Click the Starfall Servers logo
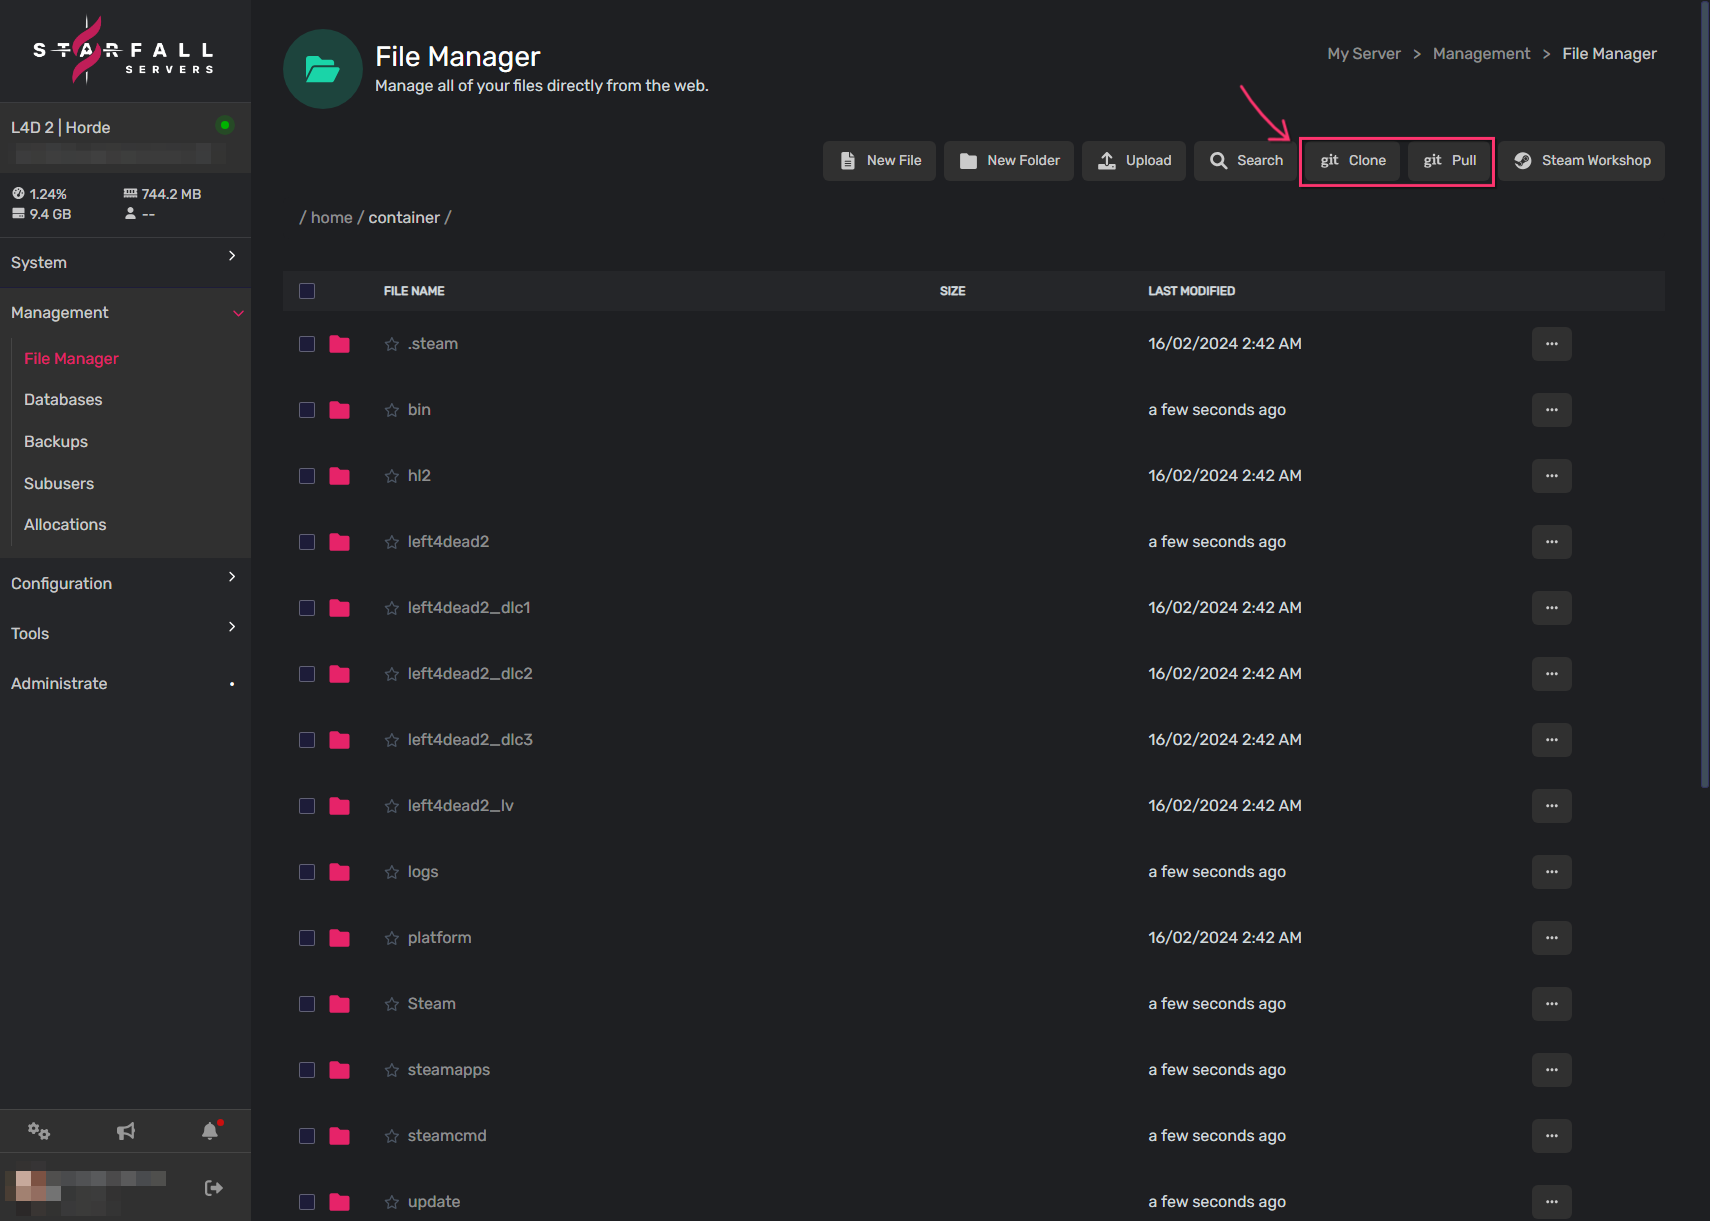Viewport: 1710px width, 1221px height. [x=124, y=50]
